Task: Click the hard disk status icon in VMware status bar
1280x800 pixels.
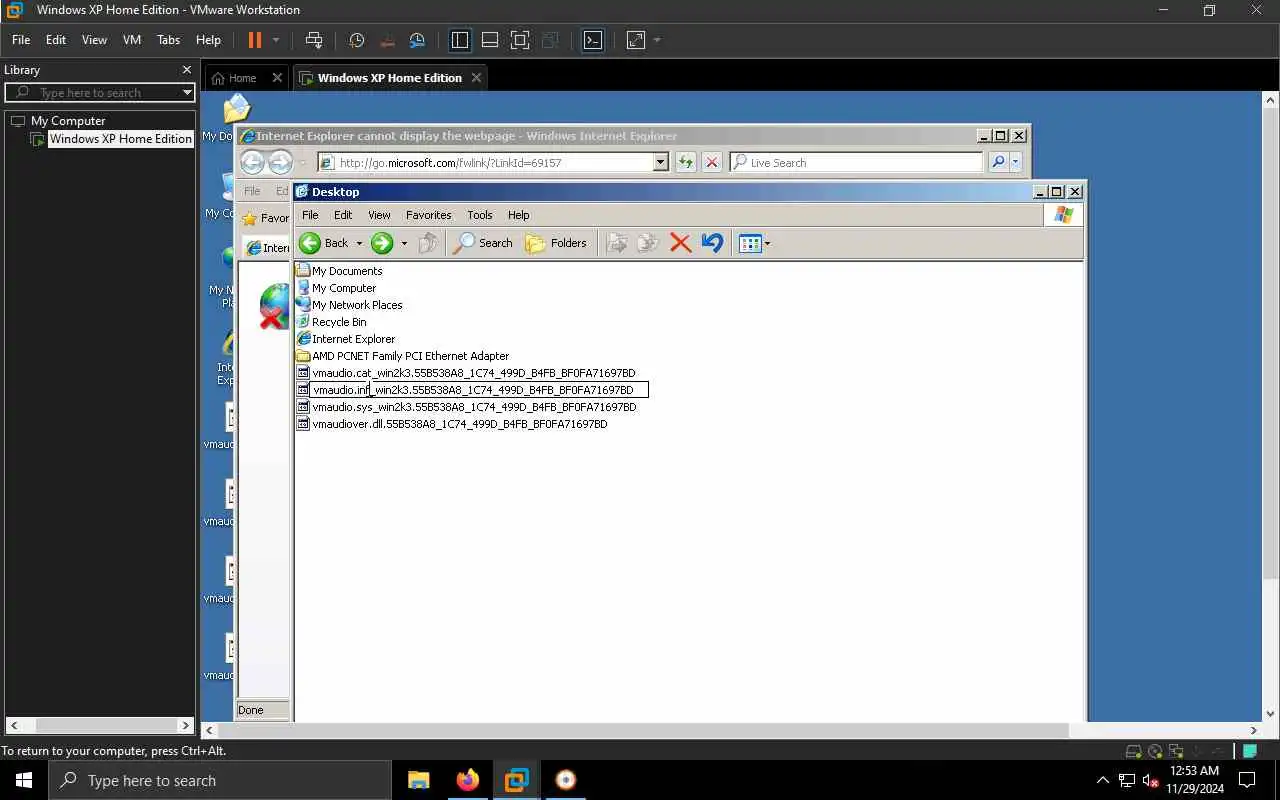Action: click(1133, 752)
